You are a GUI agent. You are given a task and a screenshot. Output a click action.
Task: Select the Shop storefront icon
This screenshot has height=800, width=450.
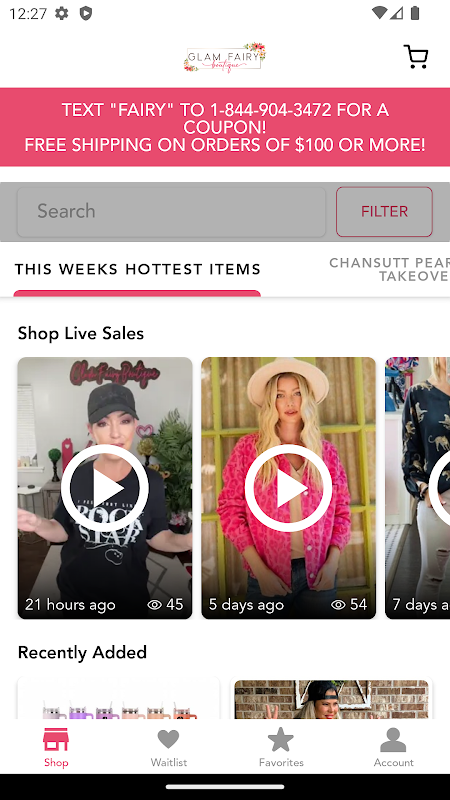click(56, 739)
